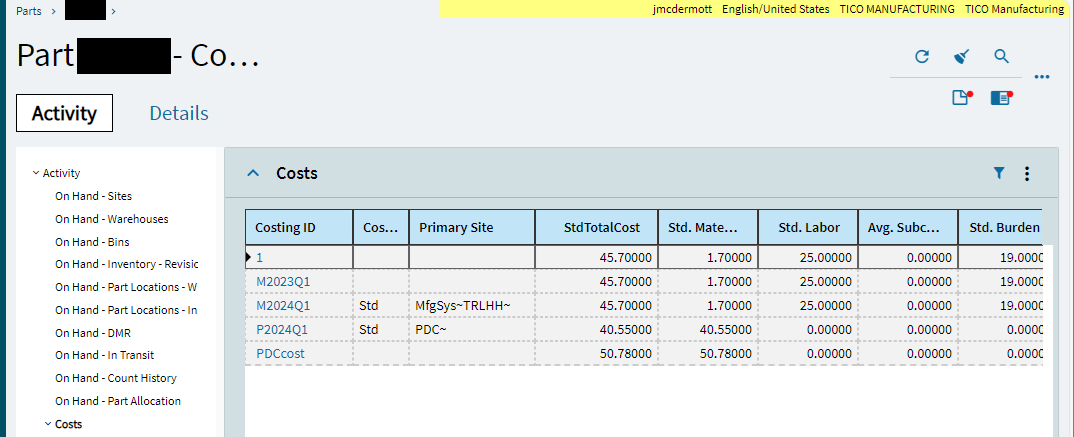Click English/United States language label
The height and width of the screenshot is (437, 1074).
[775, 9]
